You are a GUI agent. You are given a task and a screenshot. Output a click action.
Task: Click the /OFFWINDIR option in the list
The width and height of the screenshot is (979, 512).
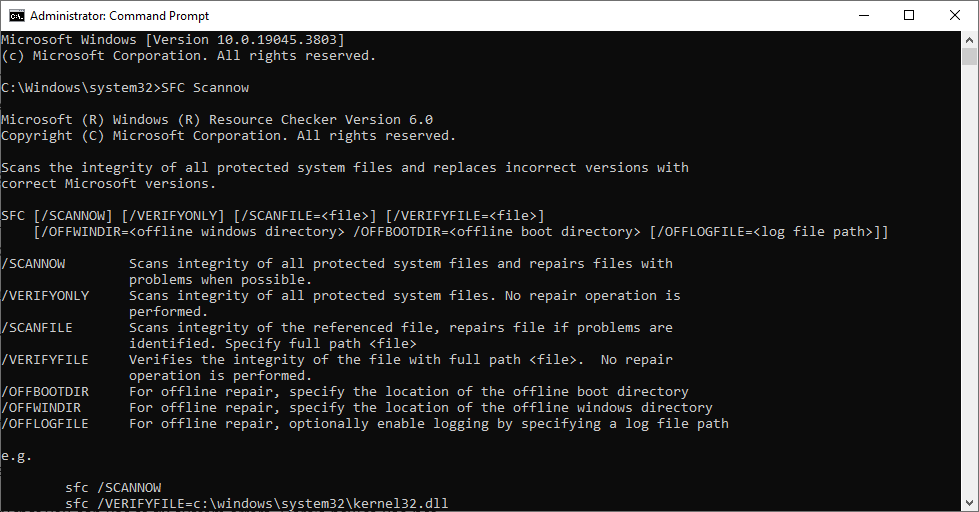tap(41, 408)
